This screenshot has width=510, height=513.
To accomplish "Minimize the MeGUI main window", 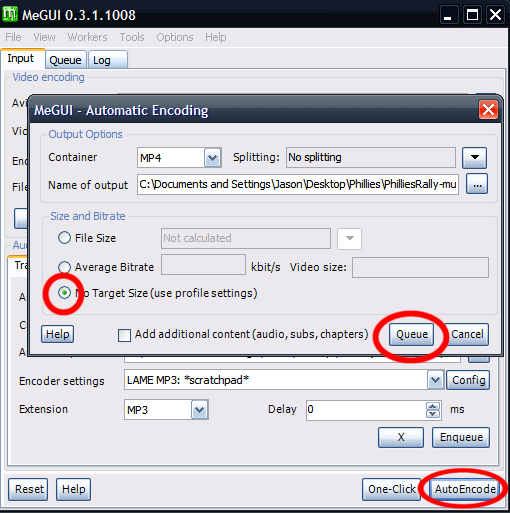I will pyautogui.click(x=448, y=15).
